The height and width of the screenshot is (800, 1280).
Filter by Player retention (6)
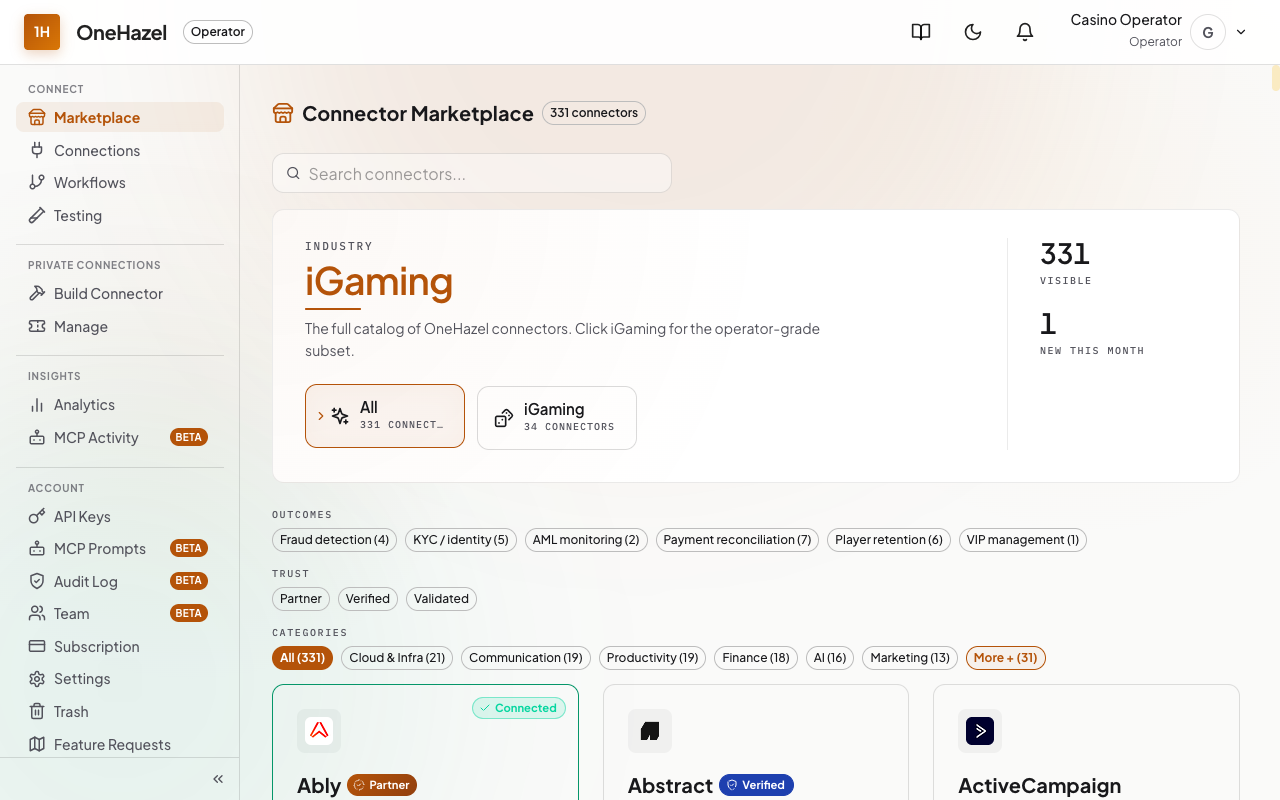889,540
